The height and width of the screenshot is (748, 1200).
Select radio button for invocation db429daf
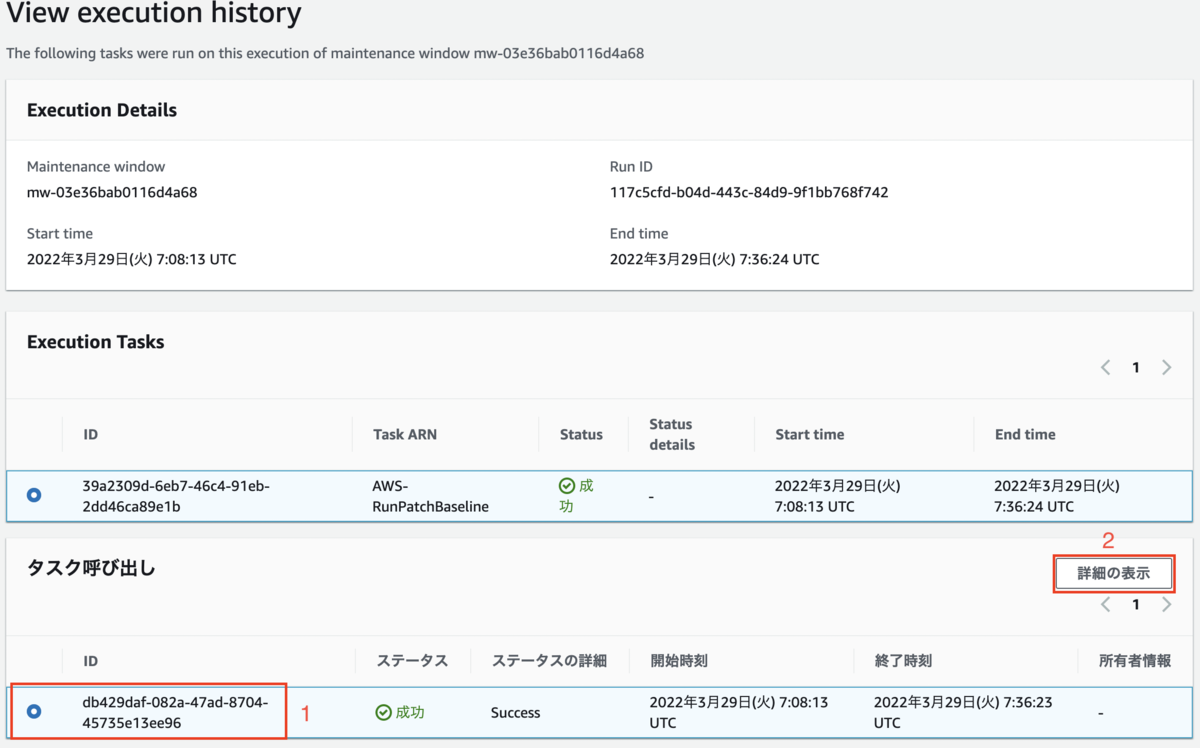click(x=34, y=712)
